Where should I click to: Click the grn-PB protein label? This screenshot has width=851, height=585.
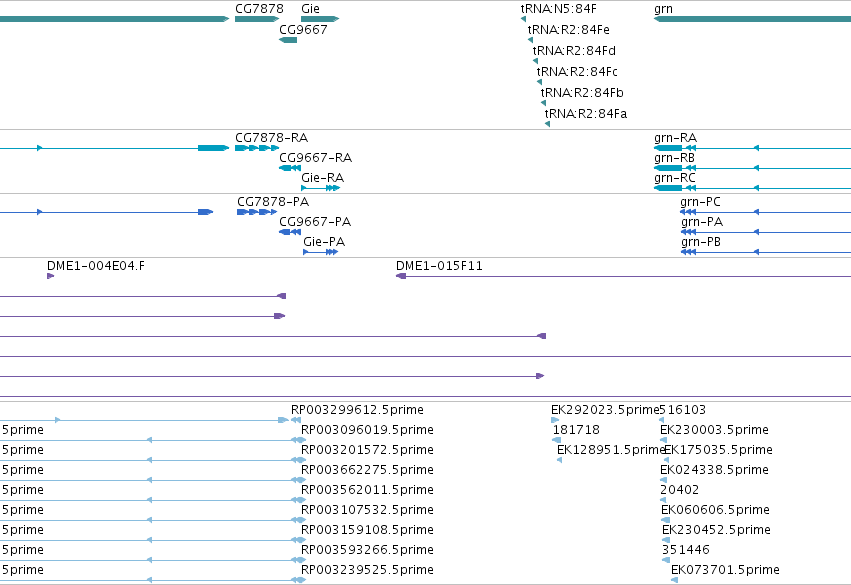(x=701, y=242)
